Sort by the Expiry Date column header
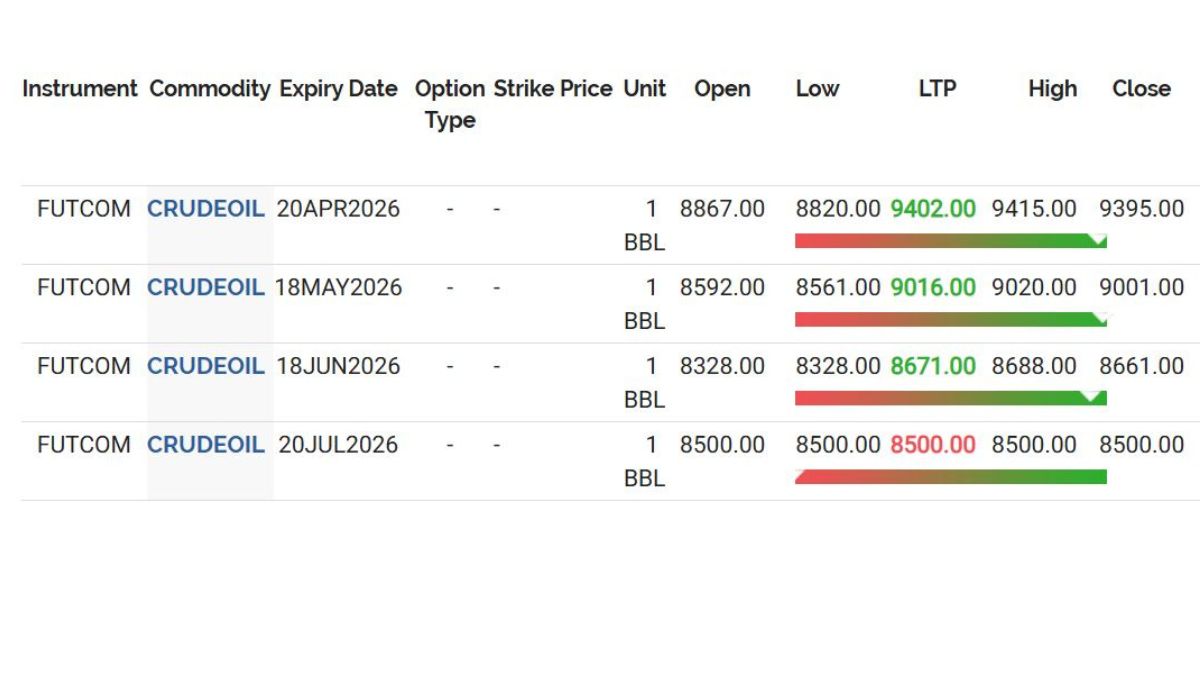 point(338,89)
